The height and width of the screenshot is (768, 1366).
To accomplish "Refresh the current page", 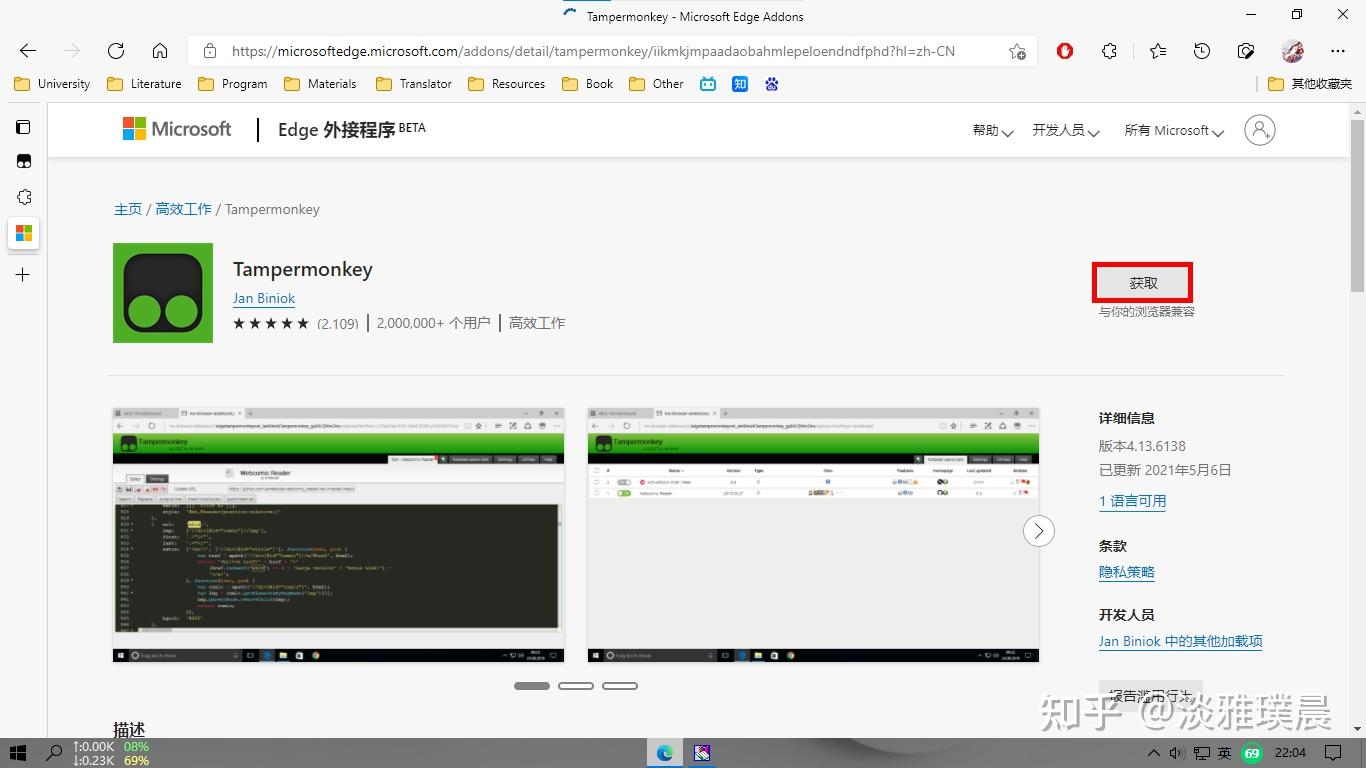I will coord(115,50).
